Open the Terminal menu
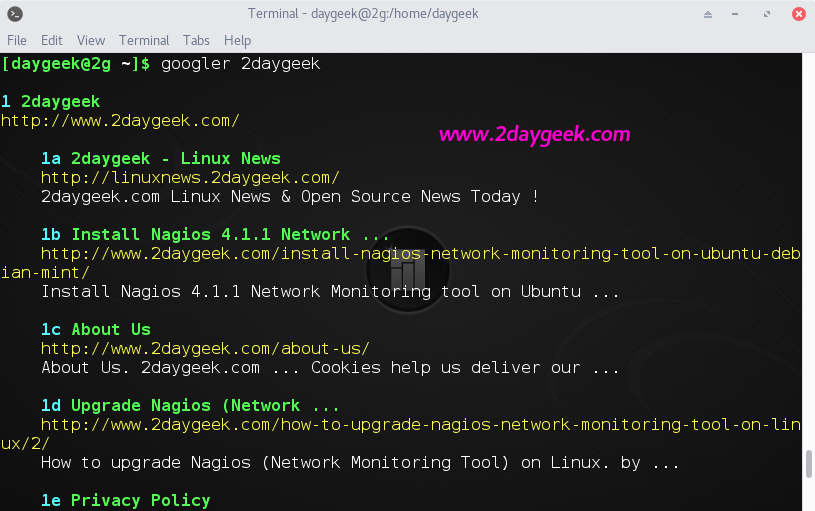Screen dimensions: 815x511 pyautogui.click(x=144, y=41)
